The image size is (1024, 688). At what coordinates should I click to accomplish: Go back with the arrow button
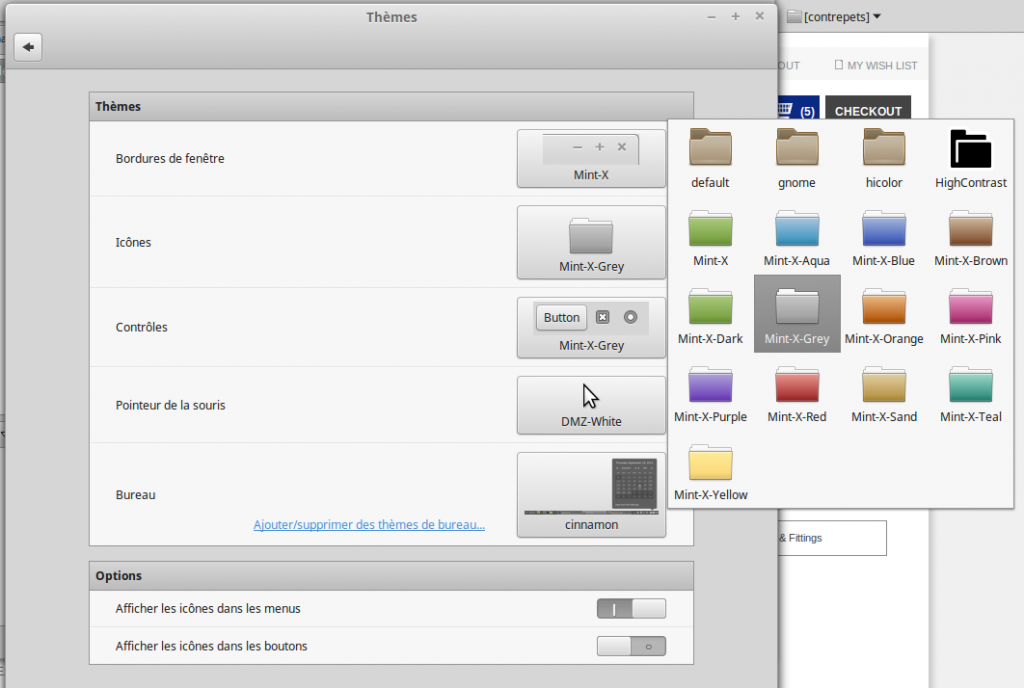pos(28,47)
